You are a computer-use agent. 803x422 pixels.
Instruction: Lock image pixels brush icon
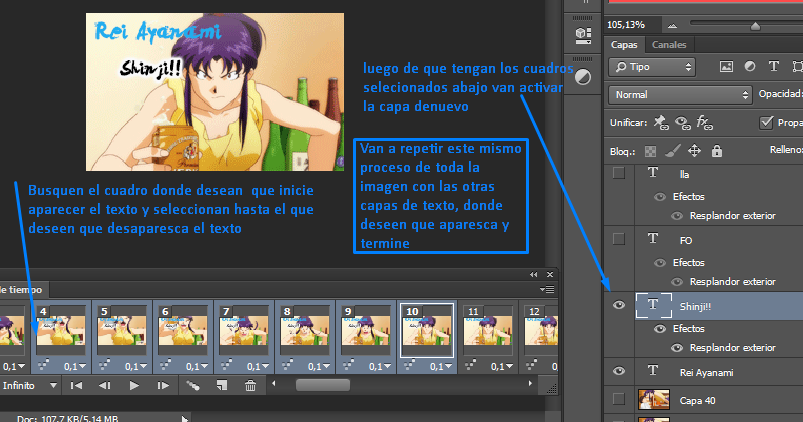pos(673,151)
